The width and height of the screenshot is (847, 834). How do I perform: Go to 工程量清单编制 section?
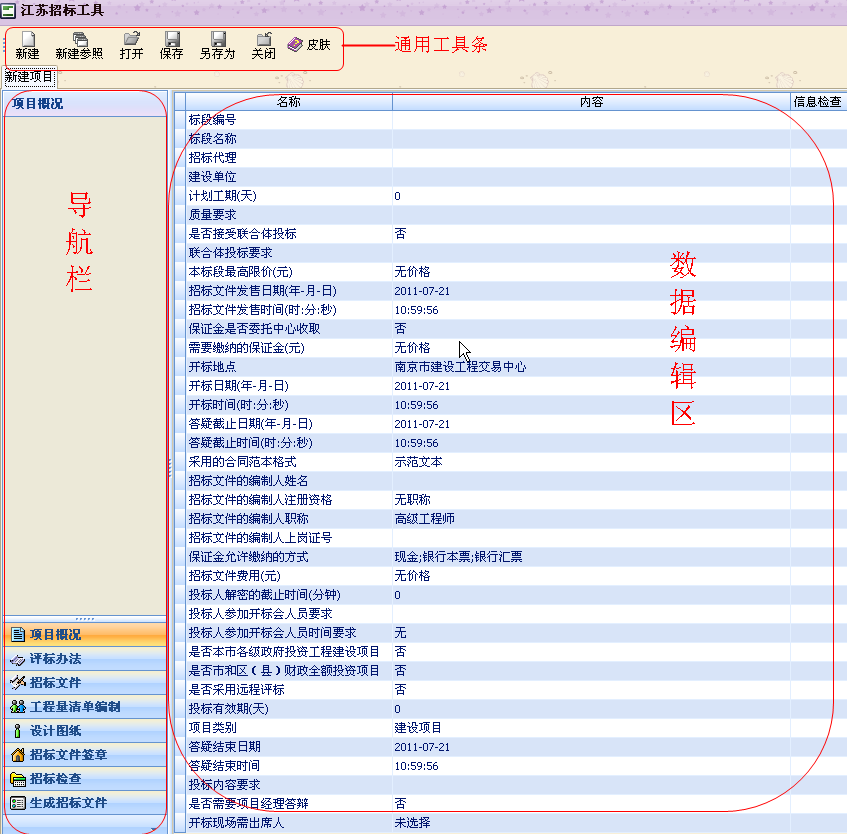85,707
